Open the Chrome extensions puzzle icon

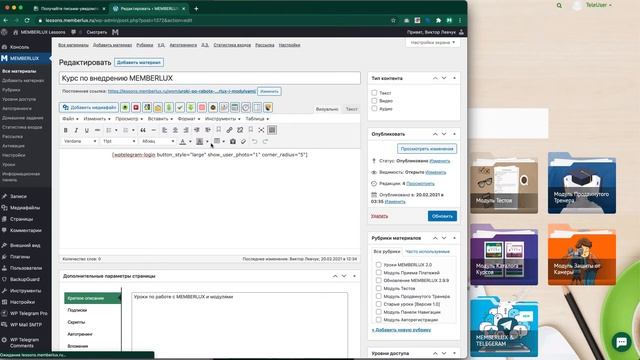tap(438, 20)
